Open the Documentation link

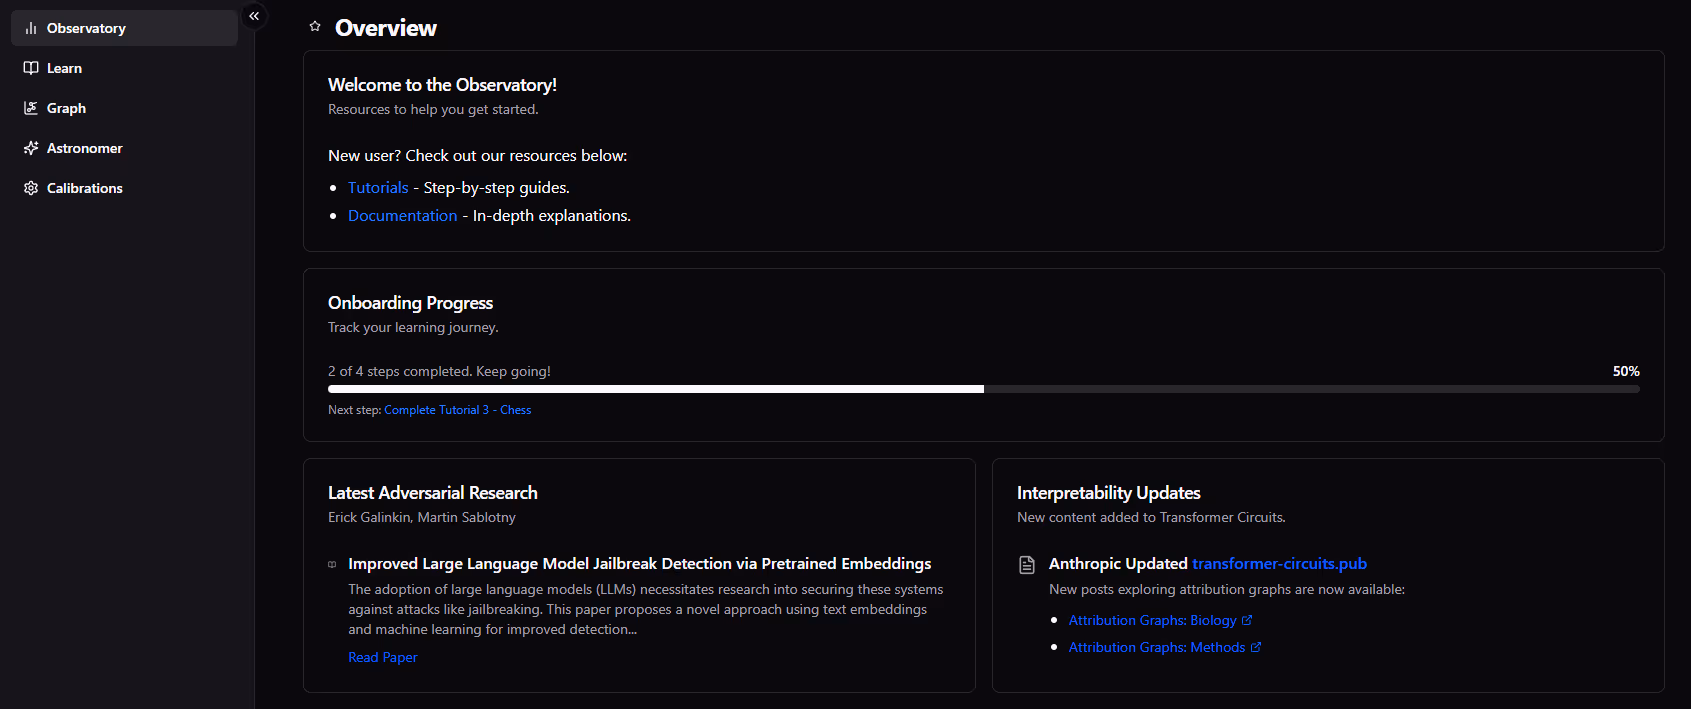[x=402, y=215]
